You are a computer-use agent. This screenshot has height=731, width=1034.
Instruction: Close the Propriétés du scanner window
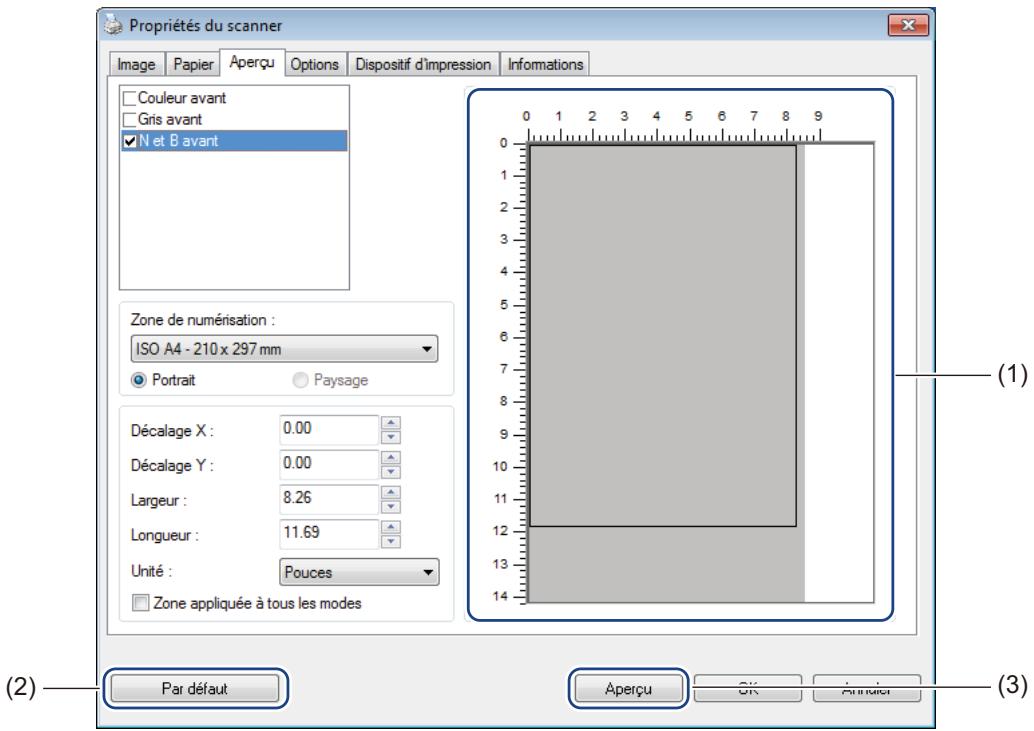pyautogui.click(x=908, y=25)
